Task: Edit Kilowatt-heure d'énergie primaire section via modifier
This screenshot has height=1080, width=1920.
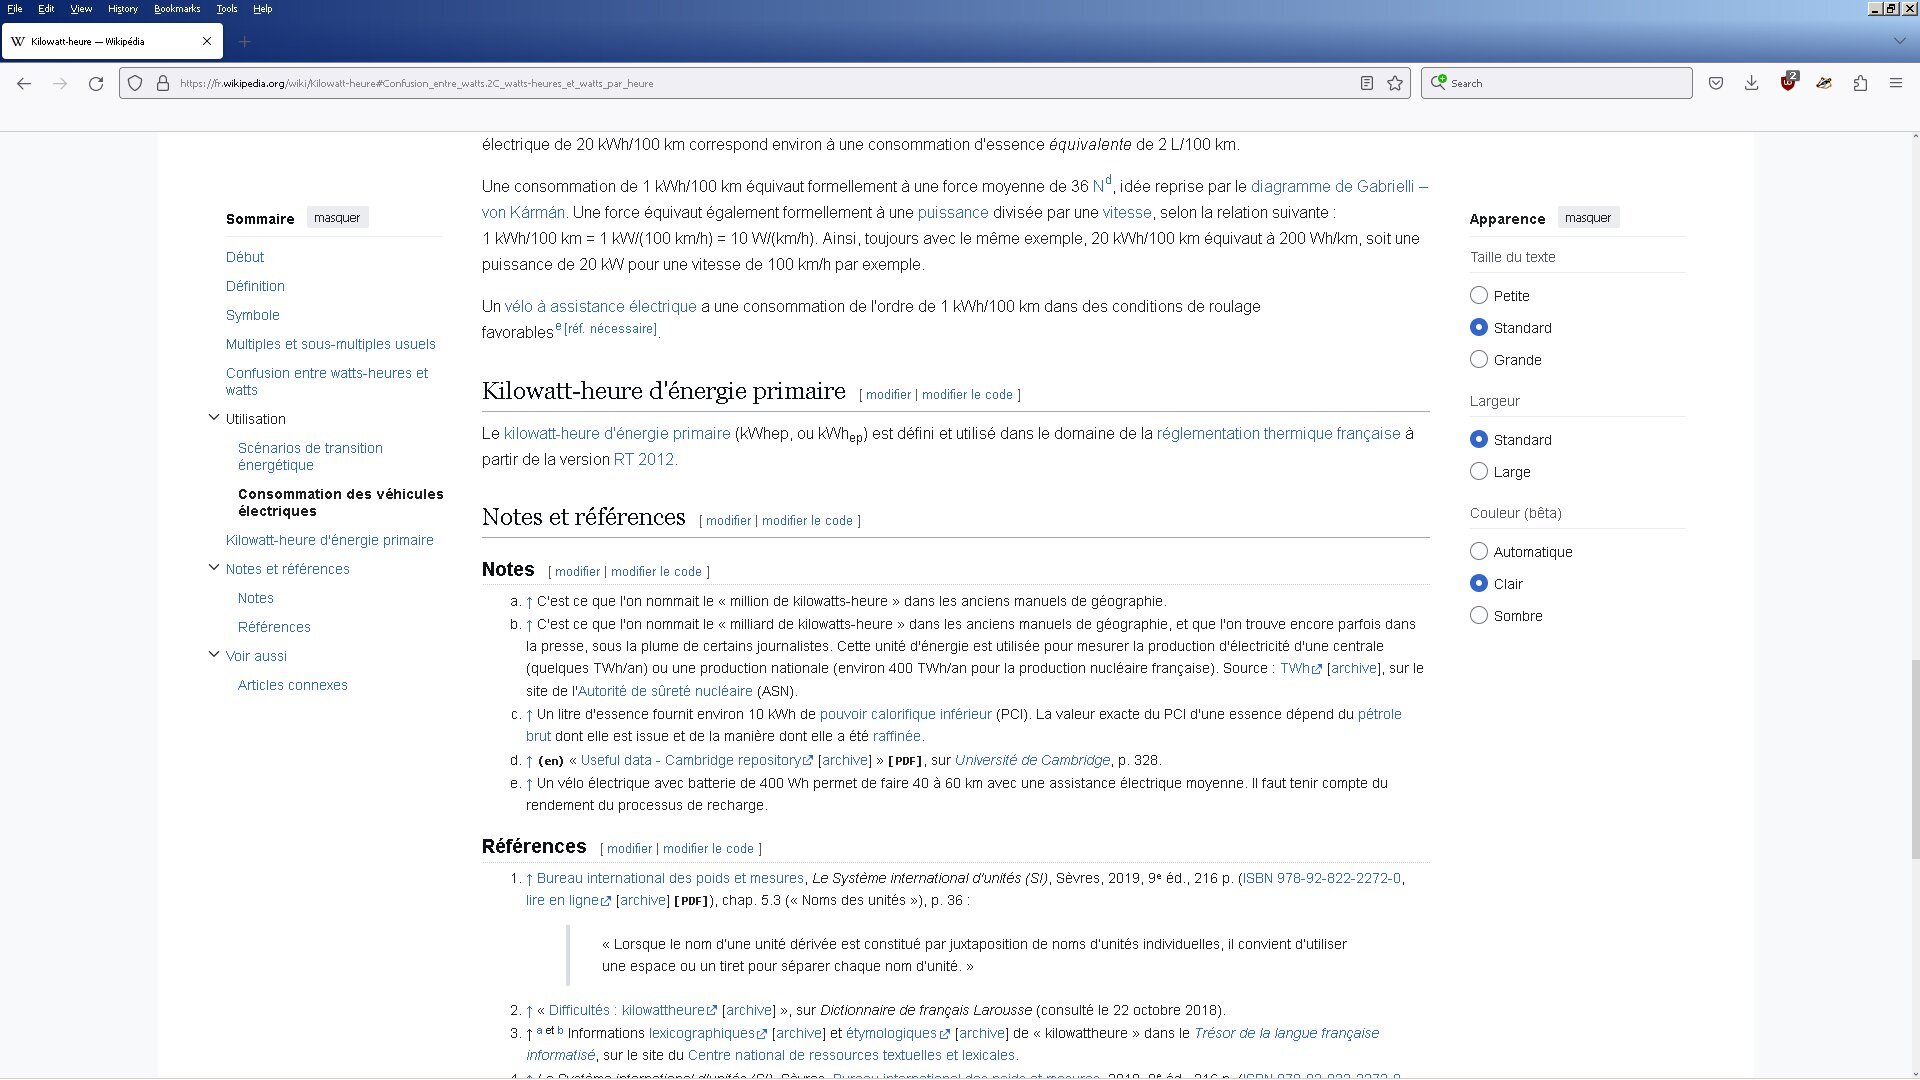Action: coord(888,395)
